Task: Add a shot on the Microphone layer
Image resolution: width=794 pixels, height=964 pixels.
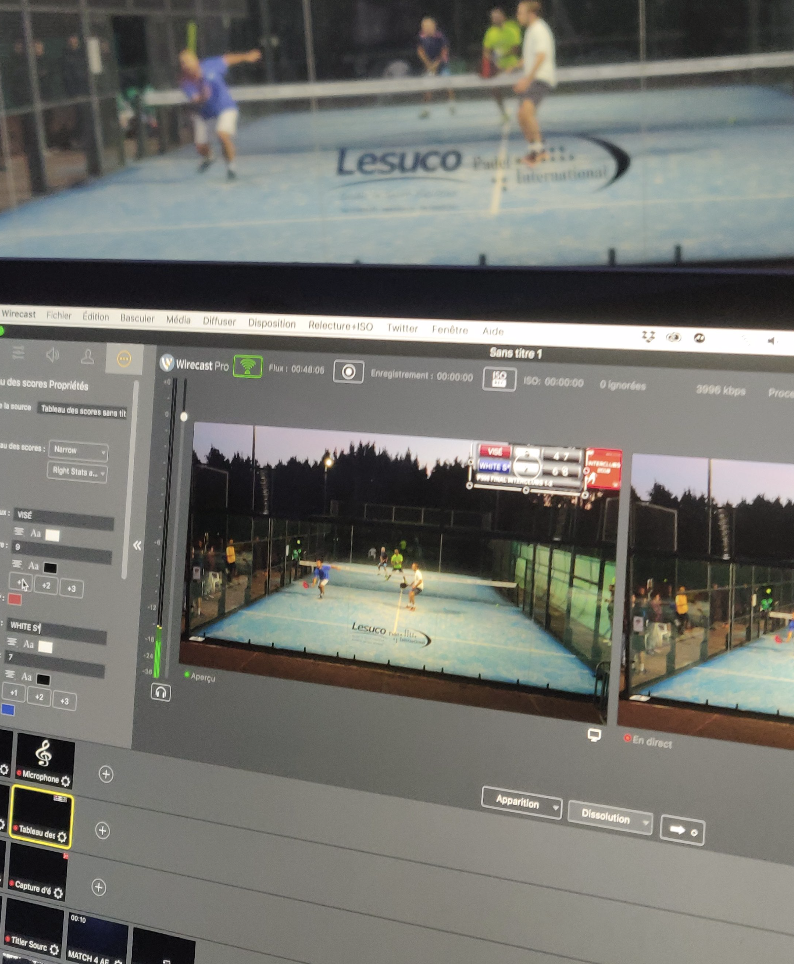Action: [x=106, y=774]
